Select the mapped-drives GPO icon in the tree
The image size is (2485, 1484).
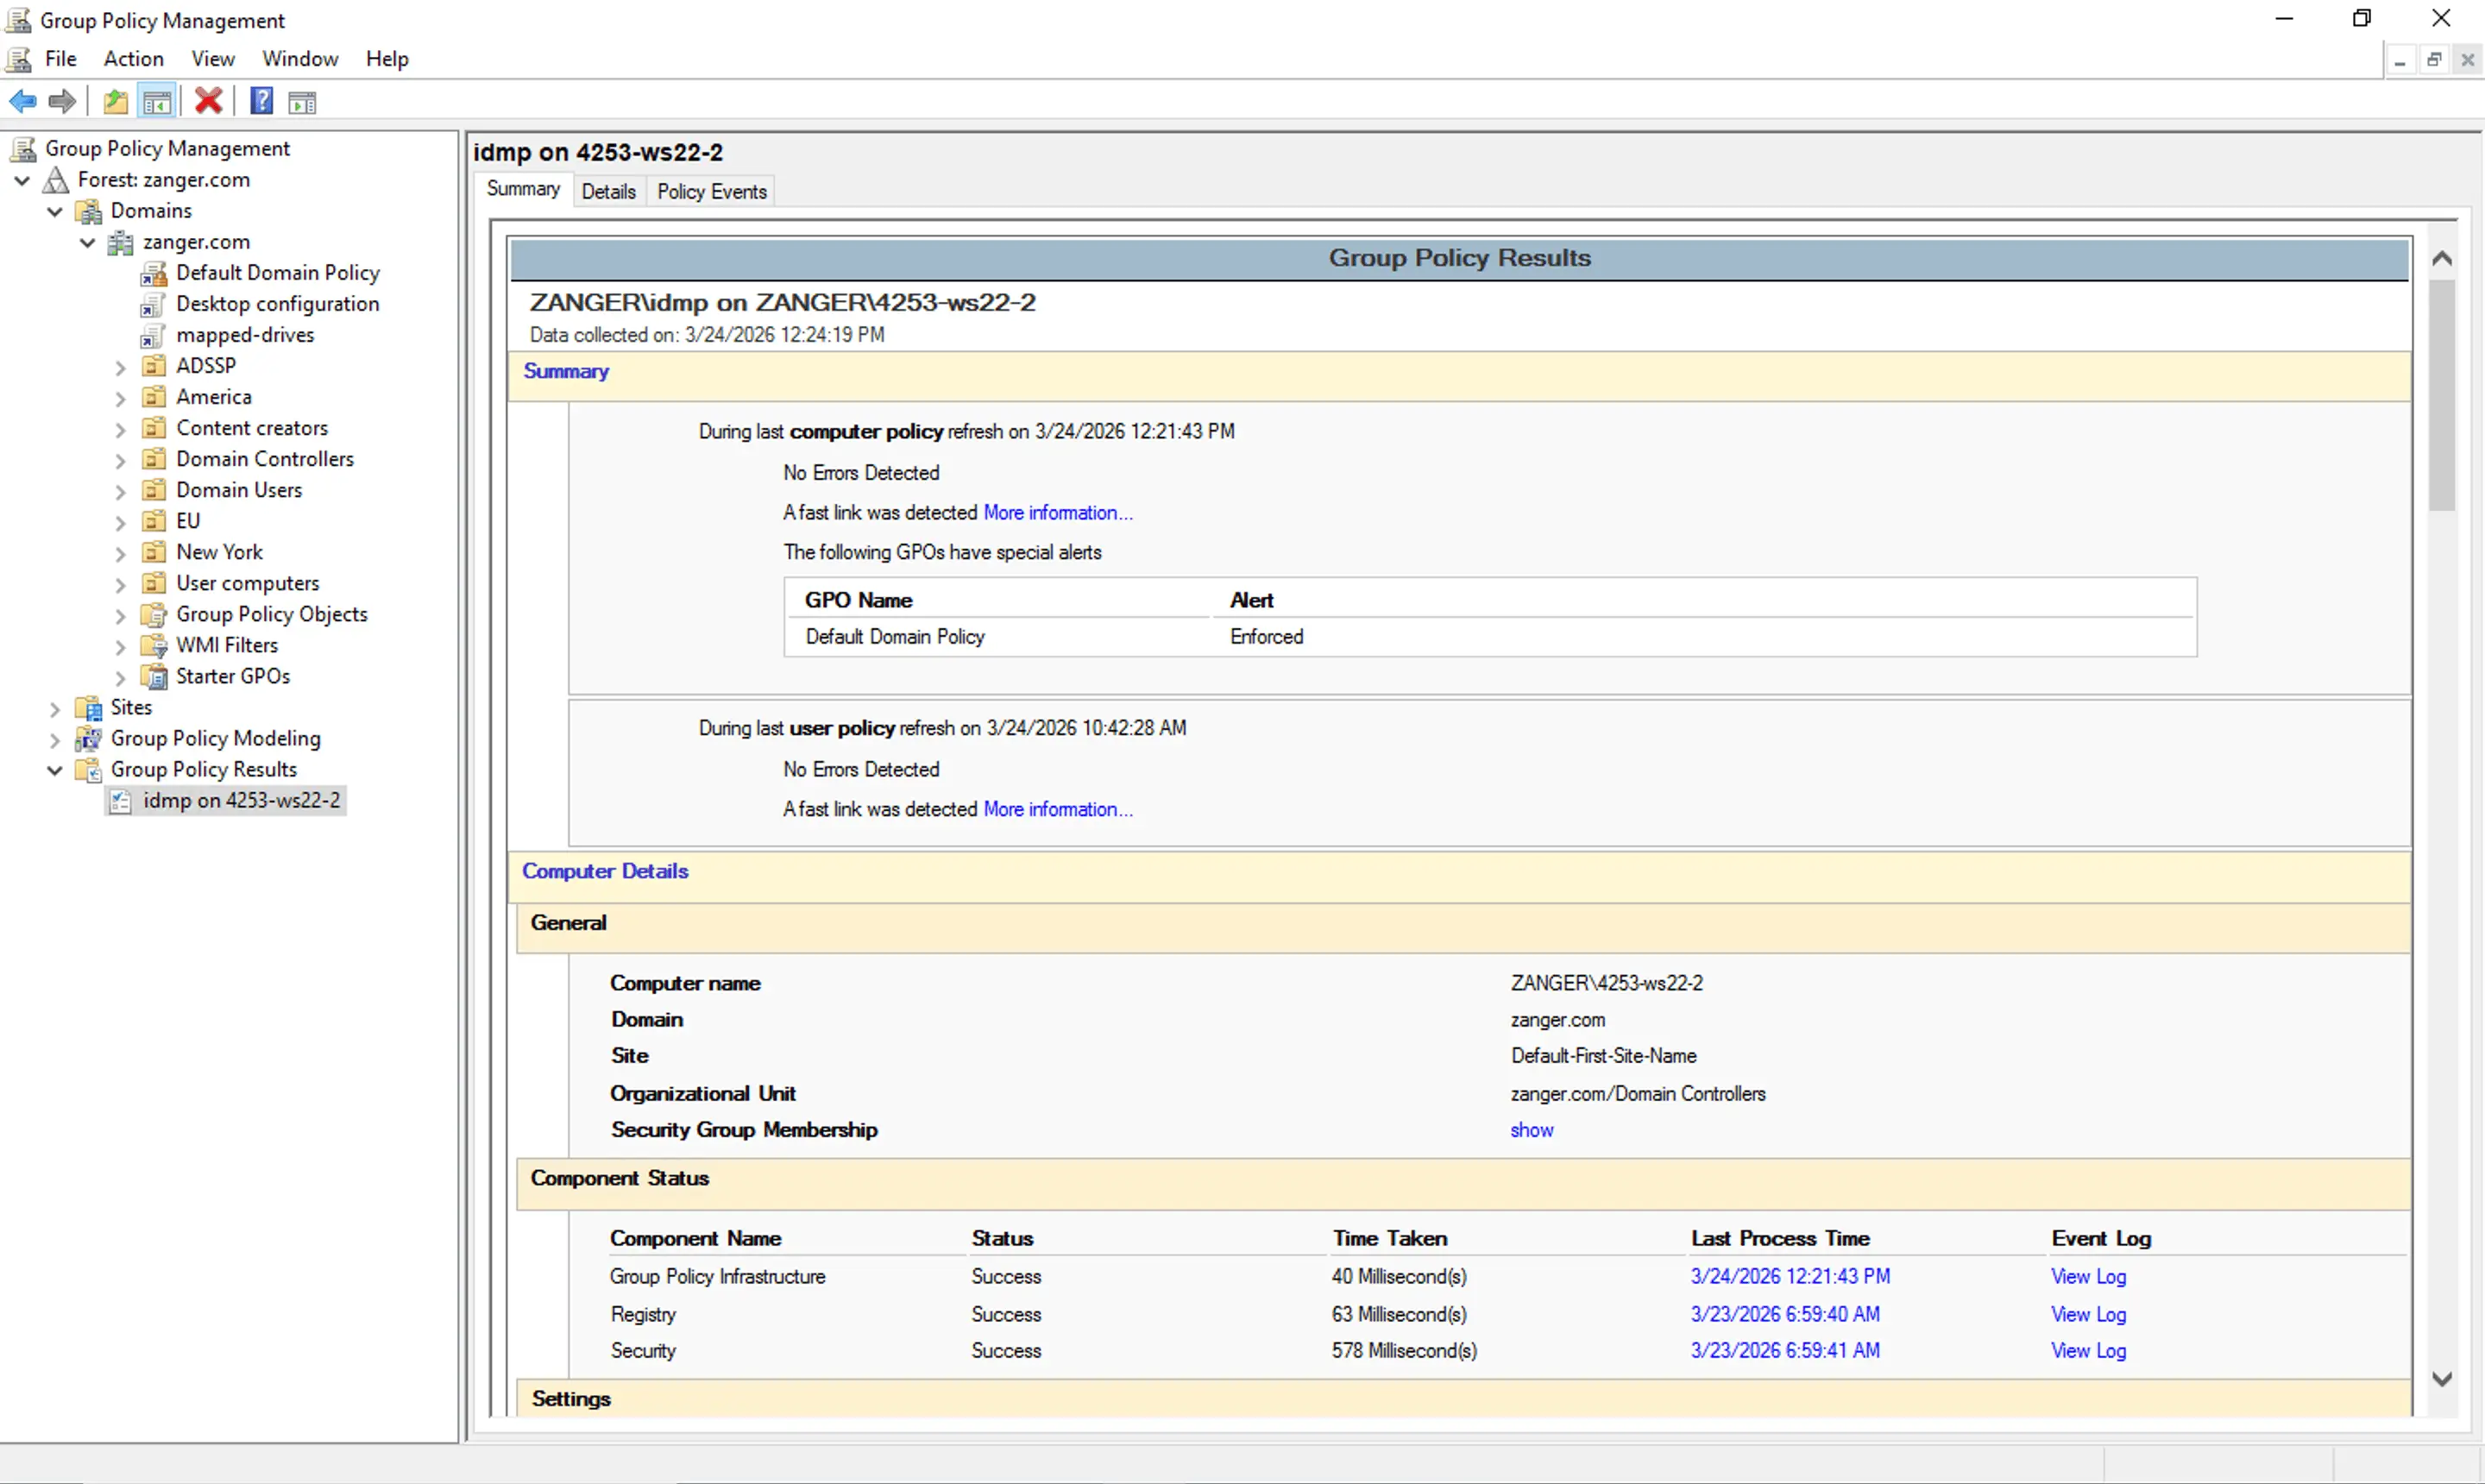click(x=153, y=335)
